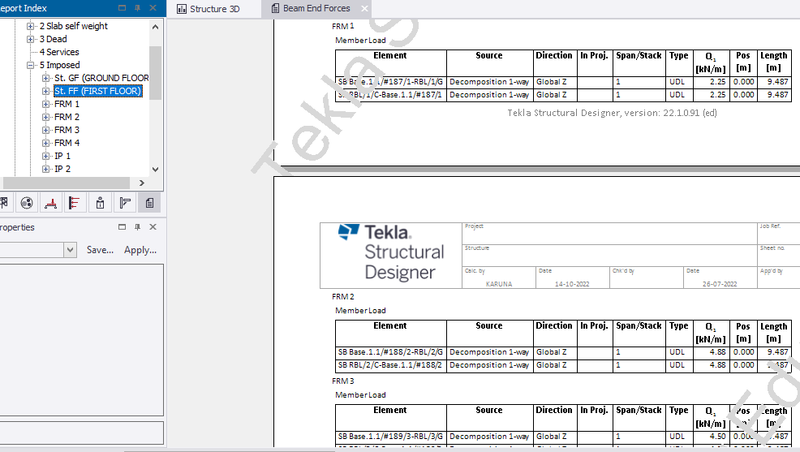
Task: Click the Report Index vertical scrollbar thumb
Action: [156, 72]
